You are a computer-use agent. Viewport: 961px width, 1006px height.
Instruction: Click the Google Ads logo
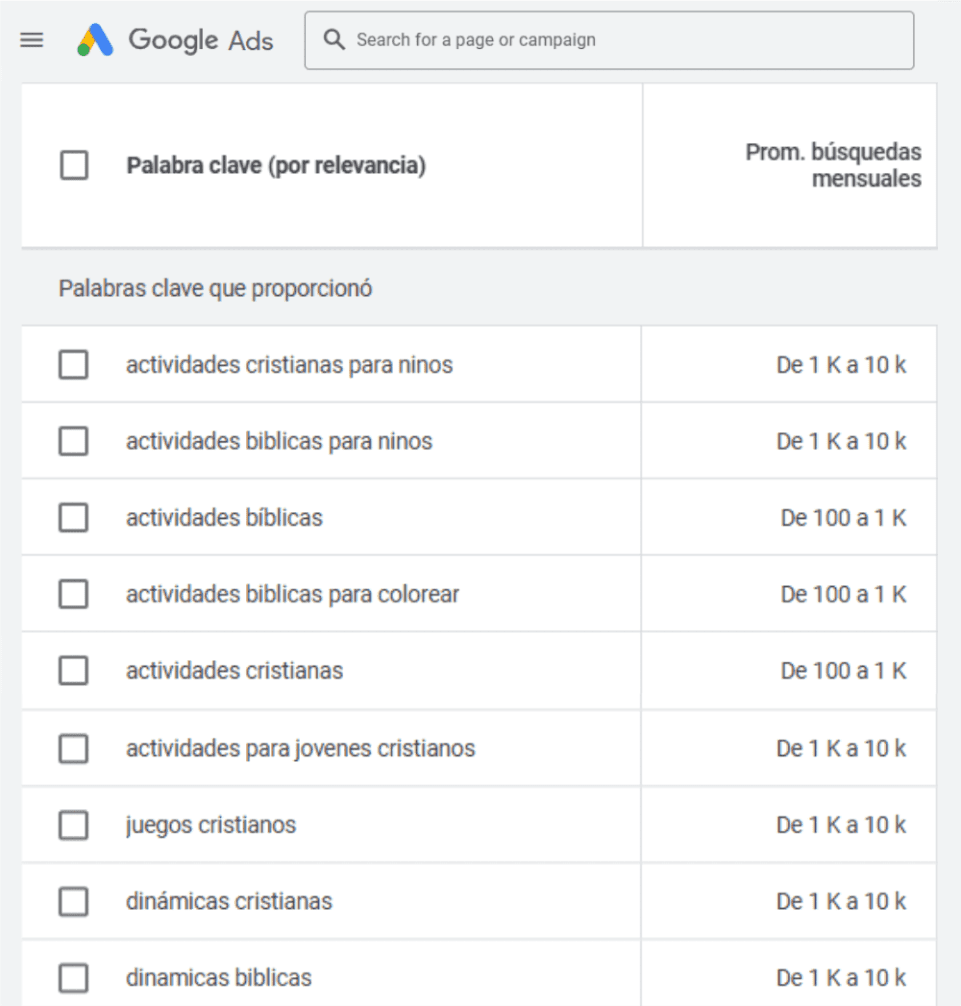click(175, 40)
